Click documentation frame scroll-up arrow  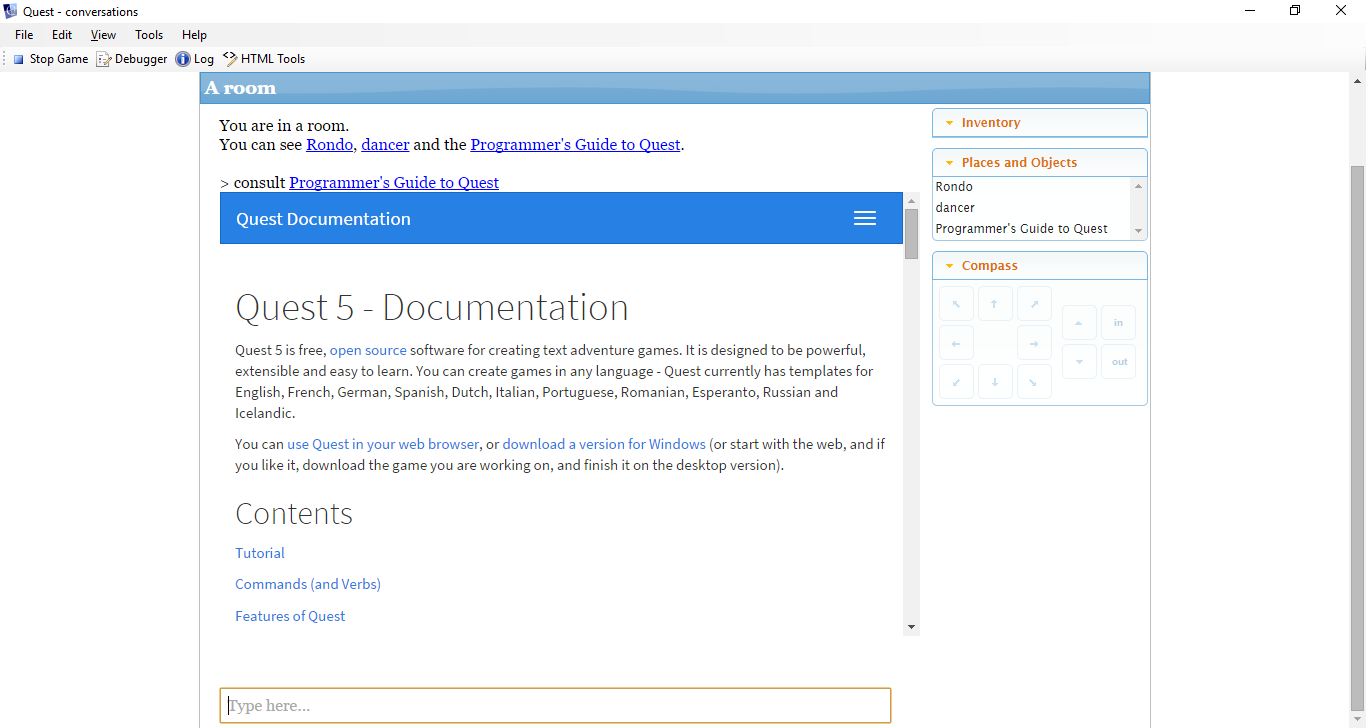point(911,201)
